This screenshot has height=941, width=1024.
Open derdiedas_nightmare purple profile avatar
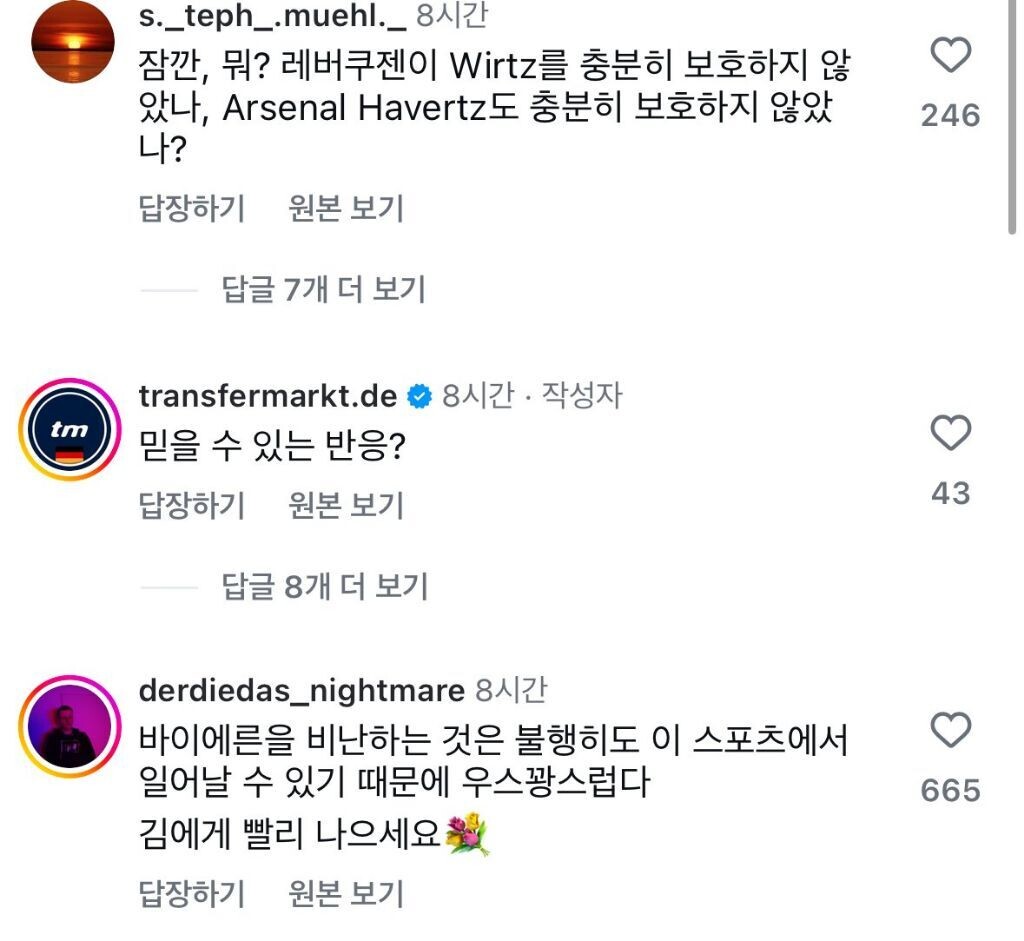pos(70,726)
